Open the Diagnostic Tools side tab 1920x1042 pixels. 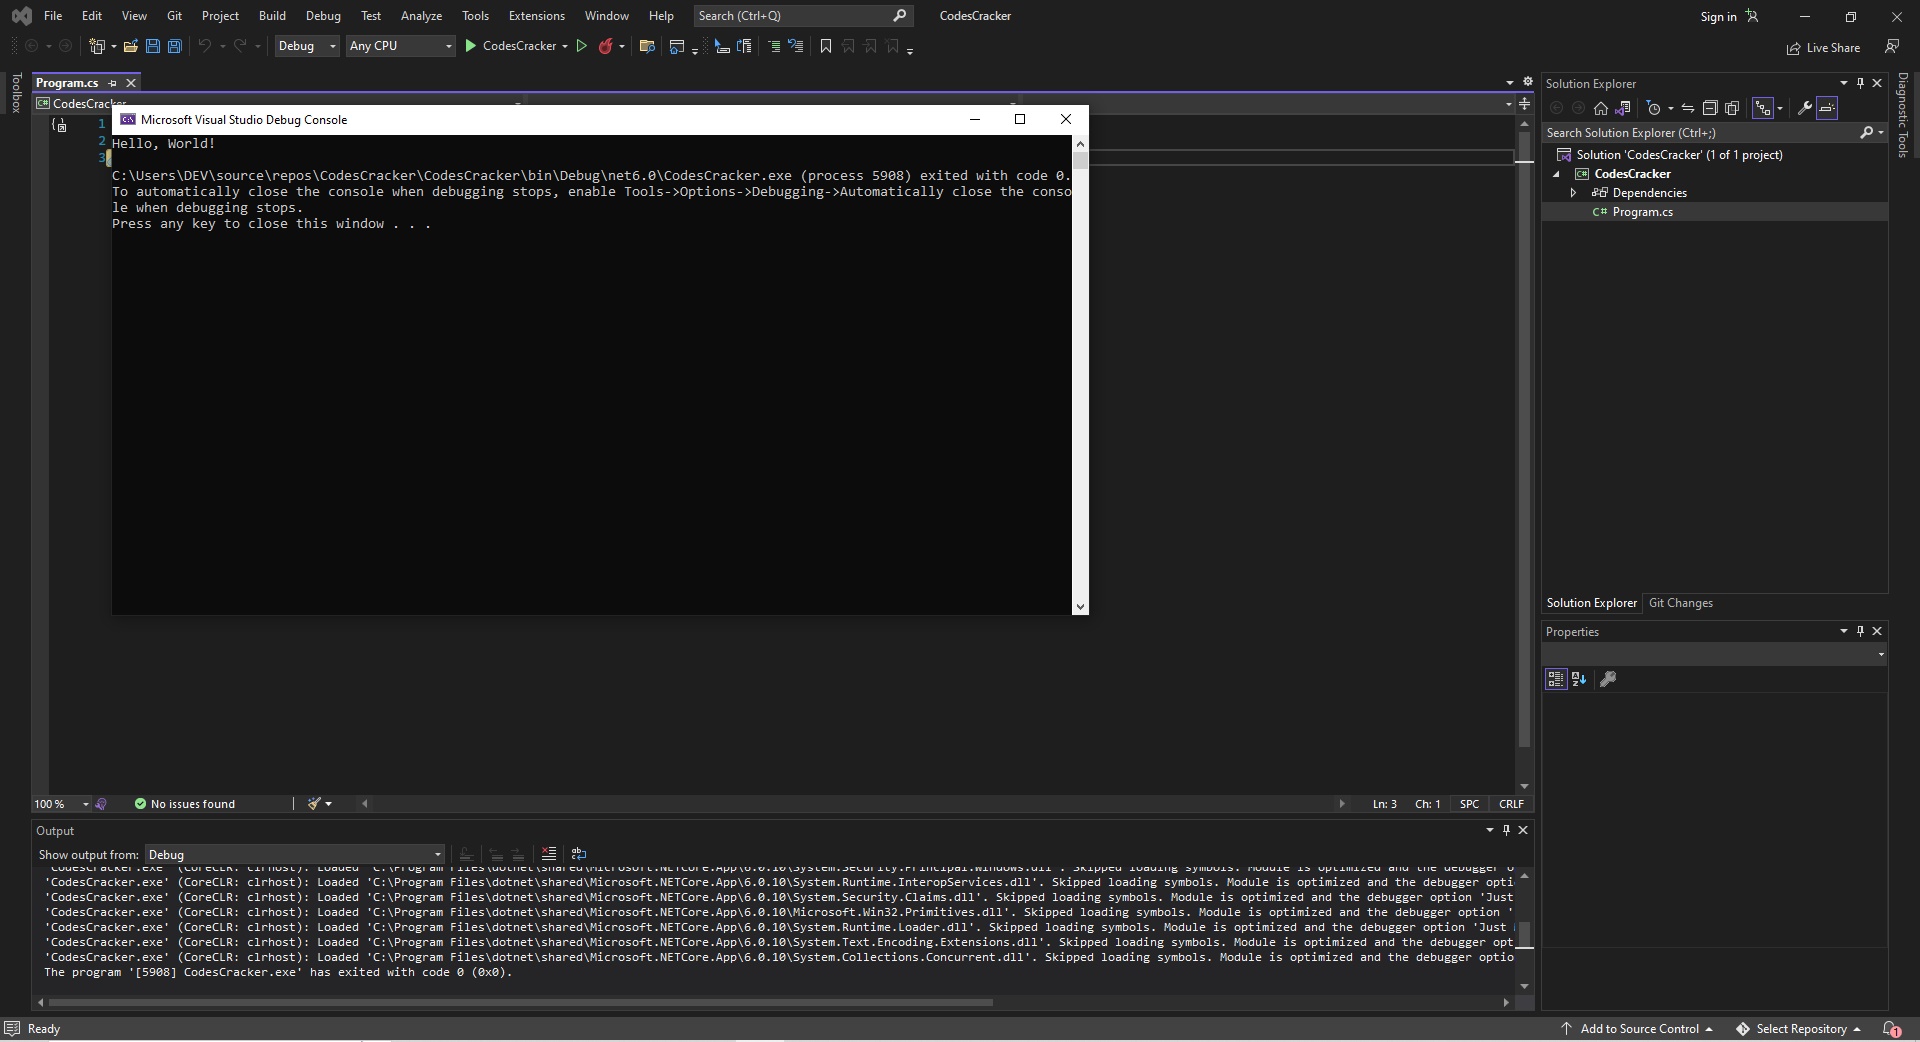(1903, 115)
